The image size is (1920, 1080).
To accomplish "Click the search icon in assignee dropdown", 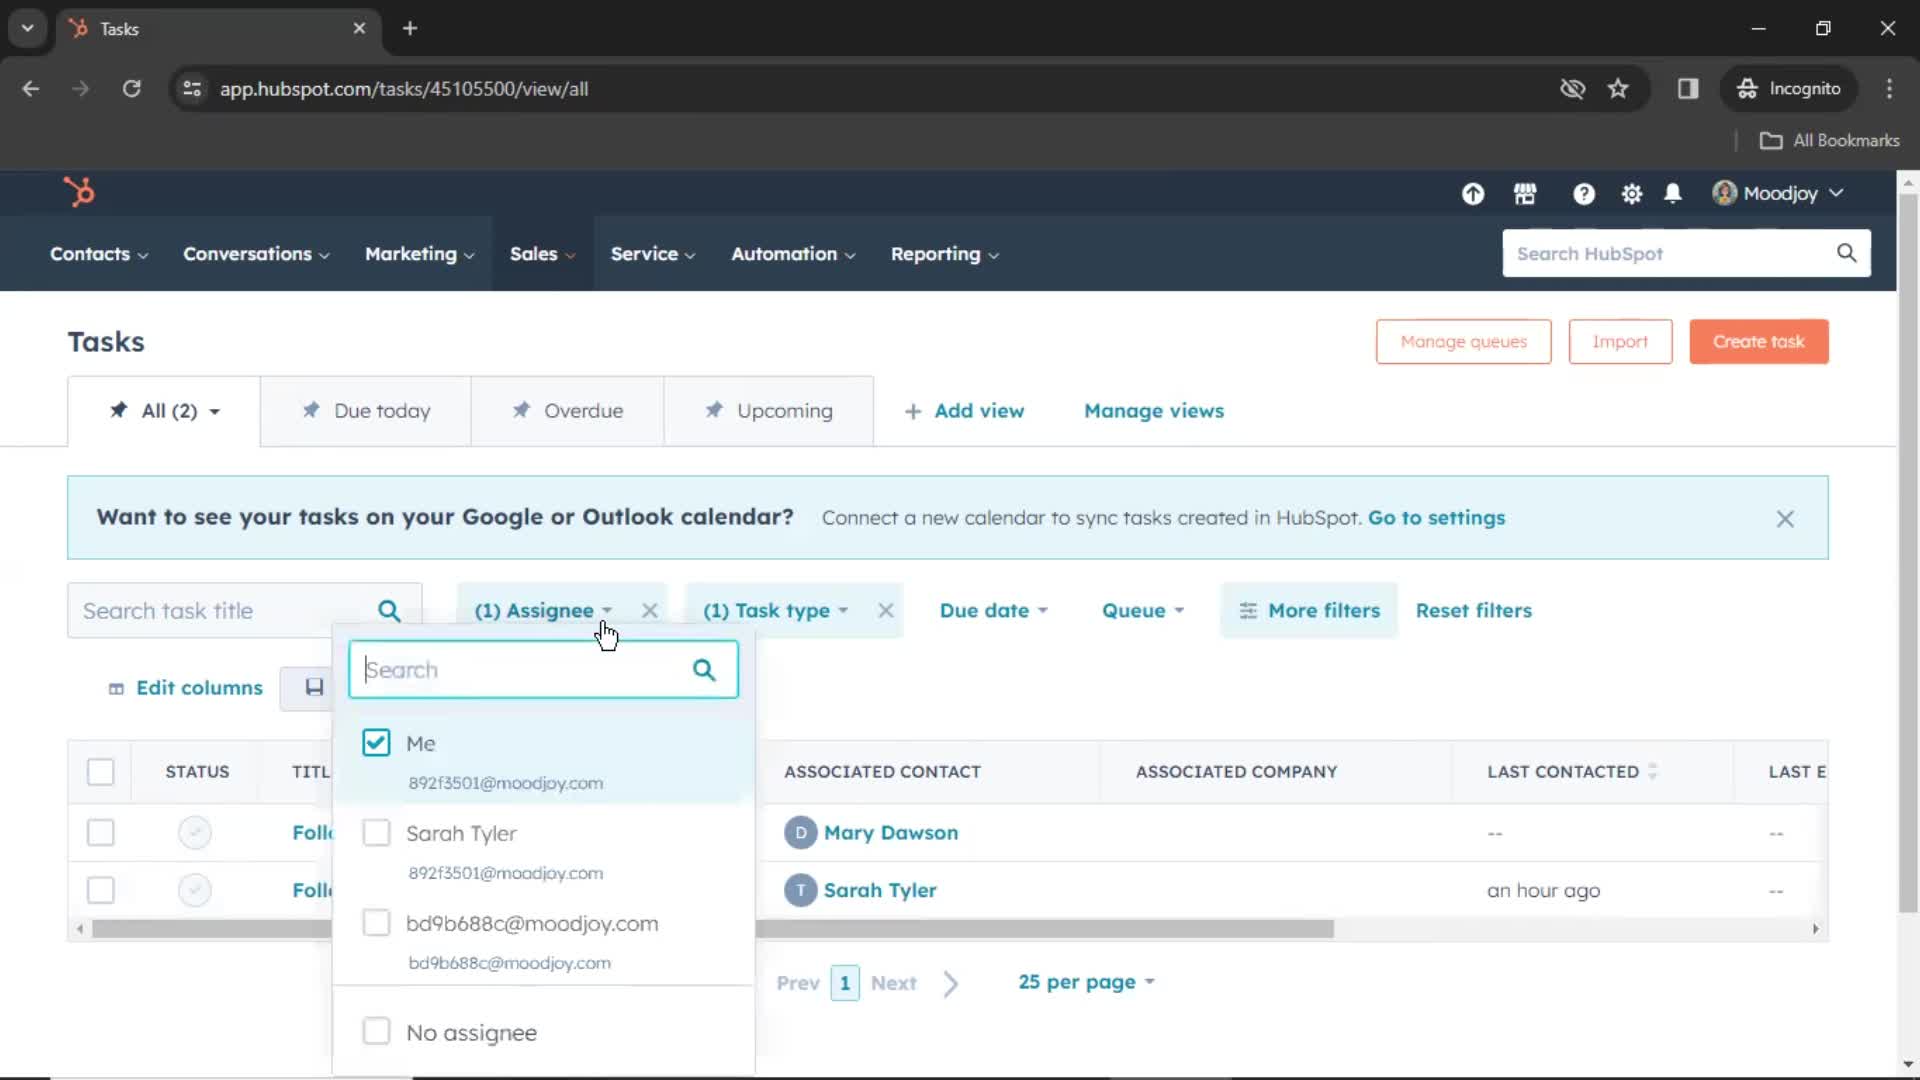I will pyautogui.click(x=704, y=670).
